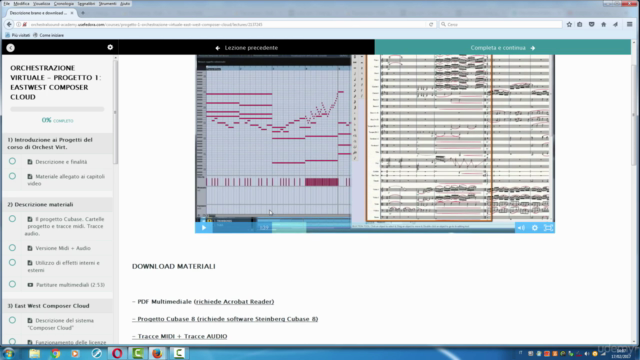Mark 'Utilizzo di effetti interni e esterni' circle
The image size is (640, 360).
13,262
